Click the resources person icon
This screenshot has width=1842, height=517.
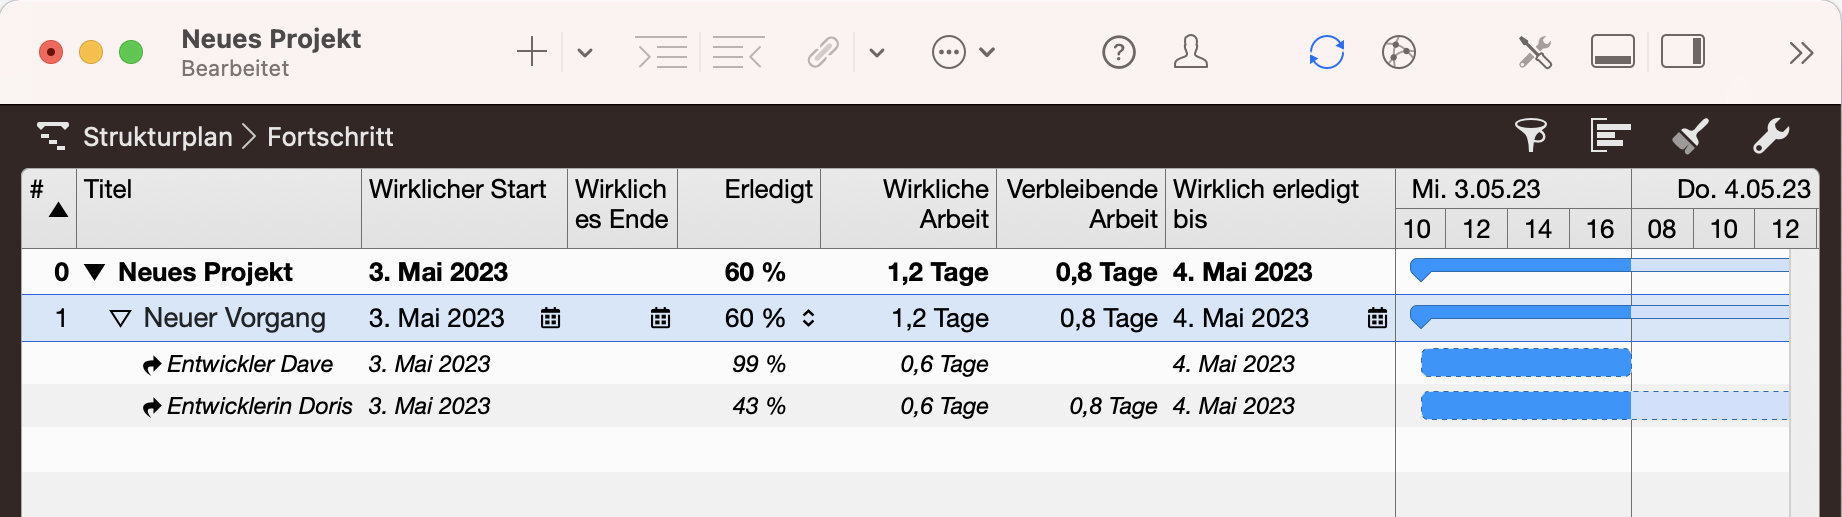pos(1190,52)
